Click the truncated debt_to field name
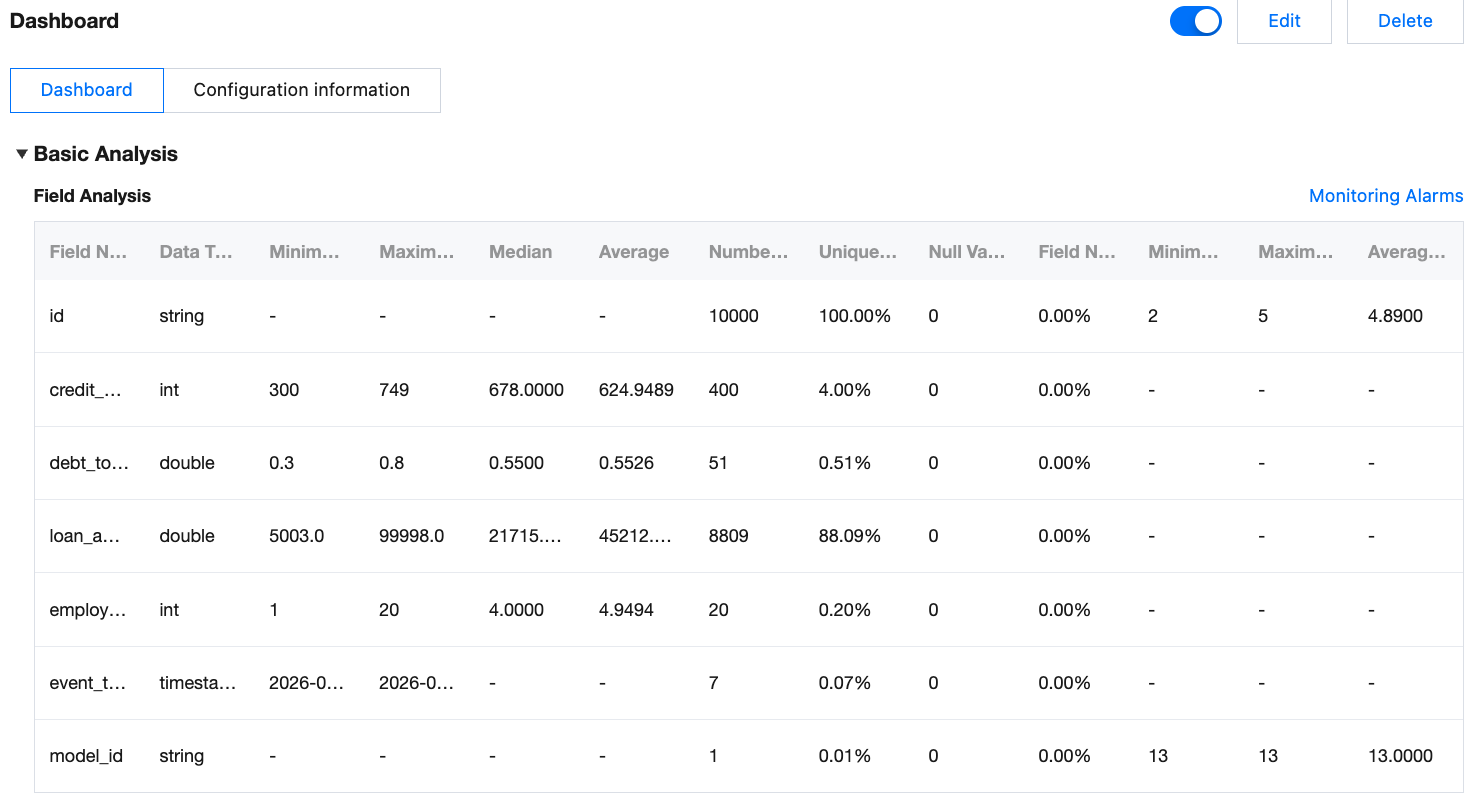Image resolution: width=1476 pixels, height=804 pixels. coord(88,463)
